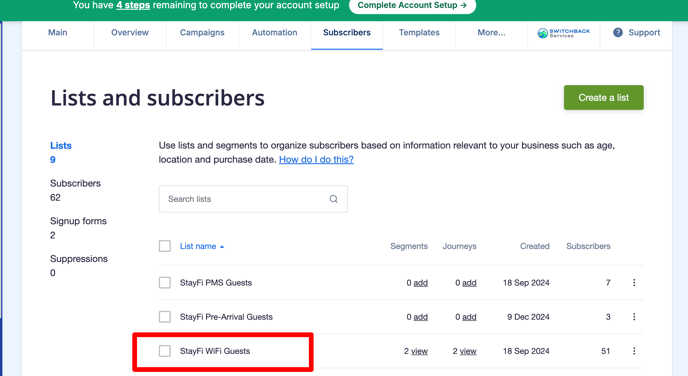Screen dimensions: 688x376
Task: Click subscriber count 51 for WiFi Guests
Action: [606, 351]
